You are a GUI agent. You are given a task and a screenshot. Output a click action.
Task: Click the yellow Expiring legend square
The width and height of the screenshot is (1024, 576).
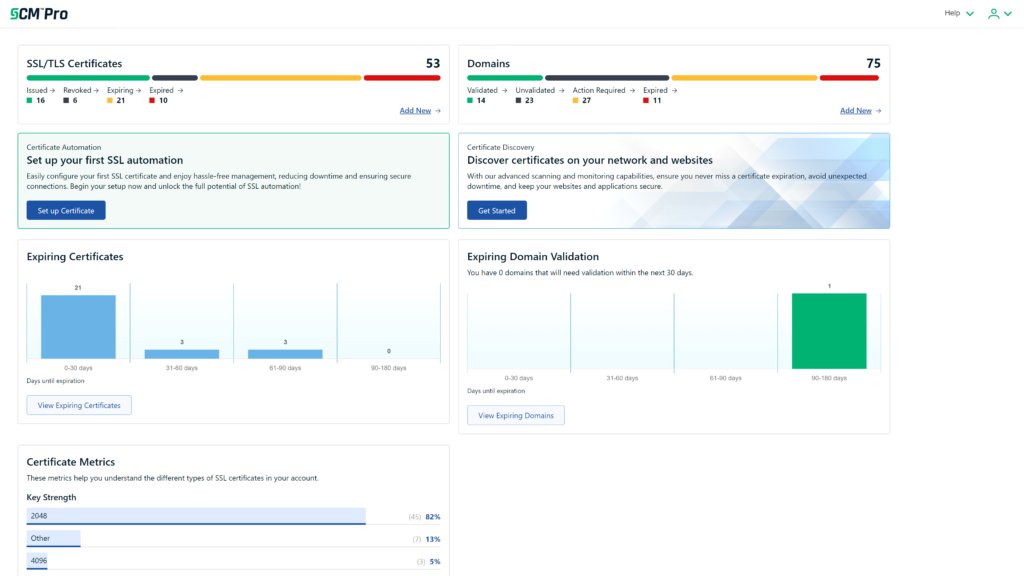[109, 99]
